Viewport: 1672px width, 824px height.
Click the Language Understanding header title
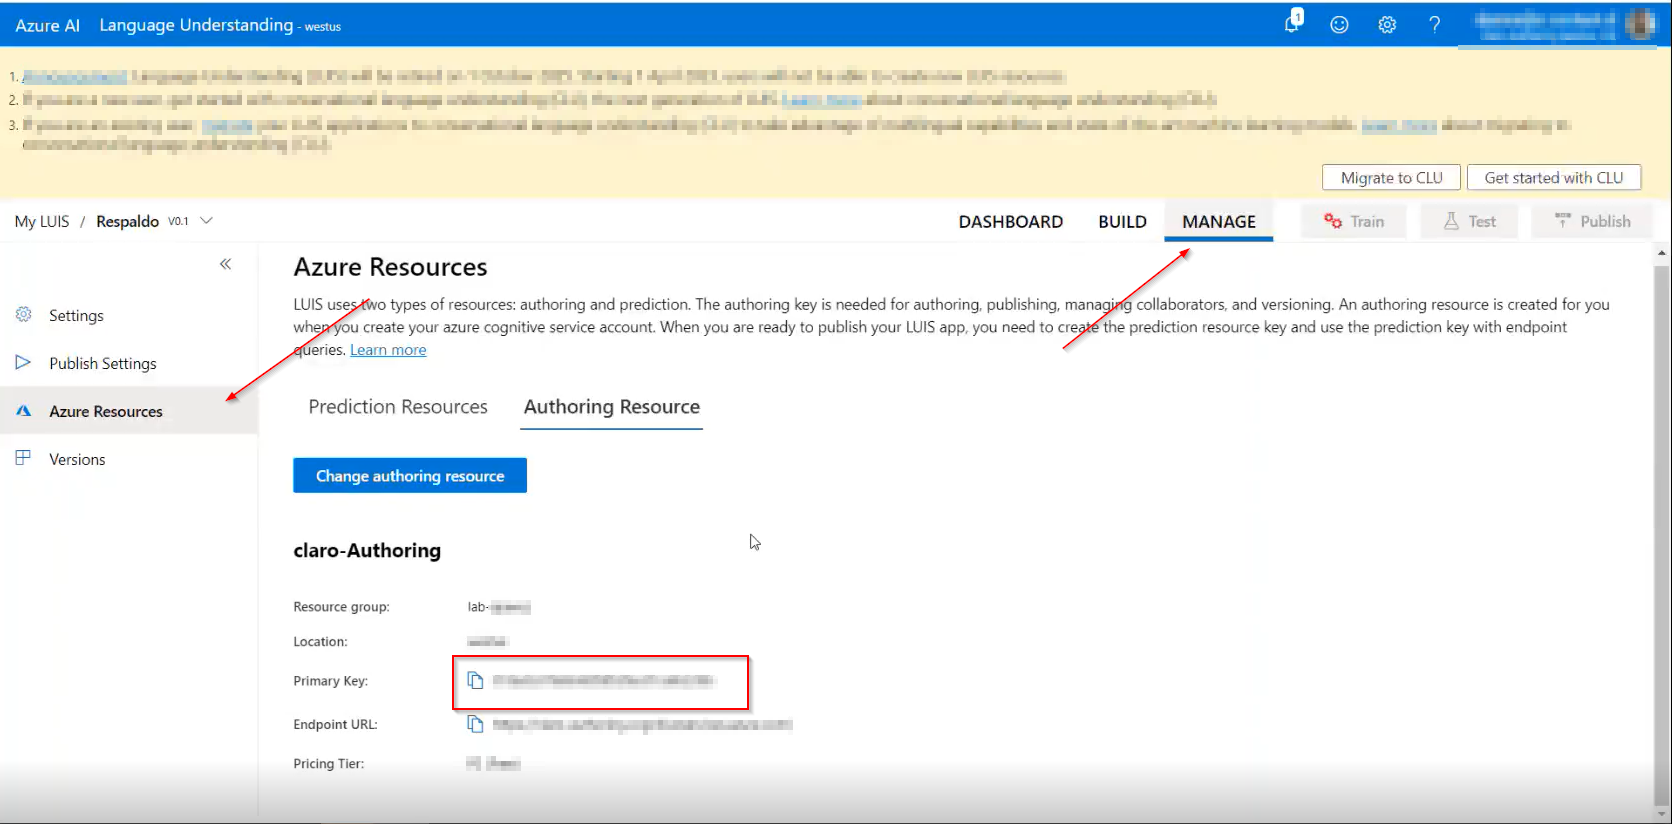(196, 25)
